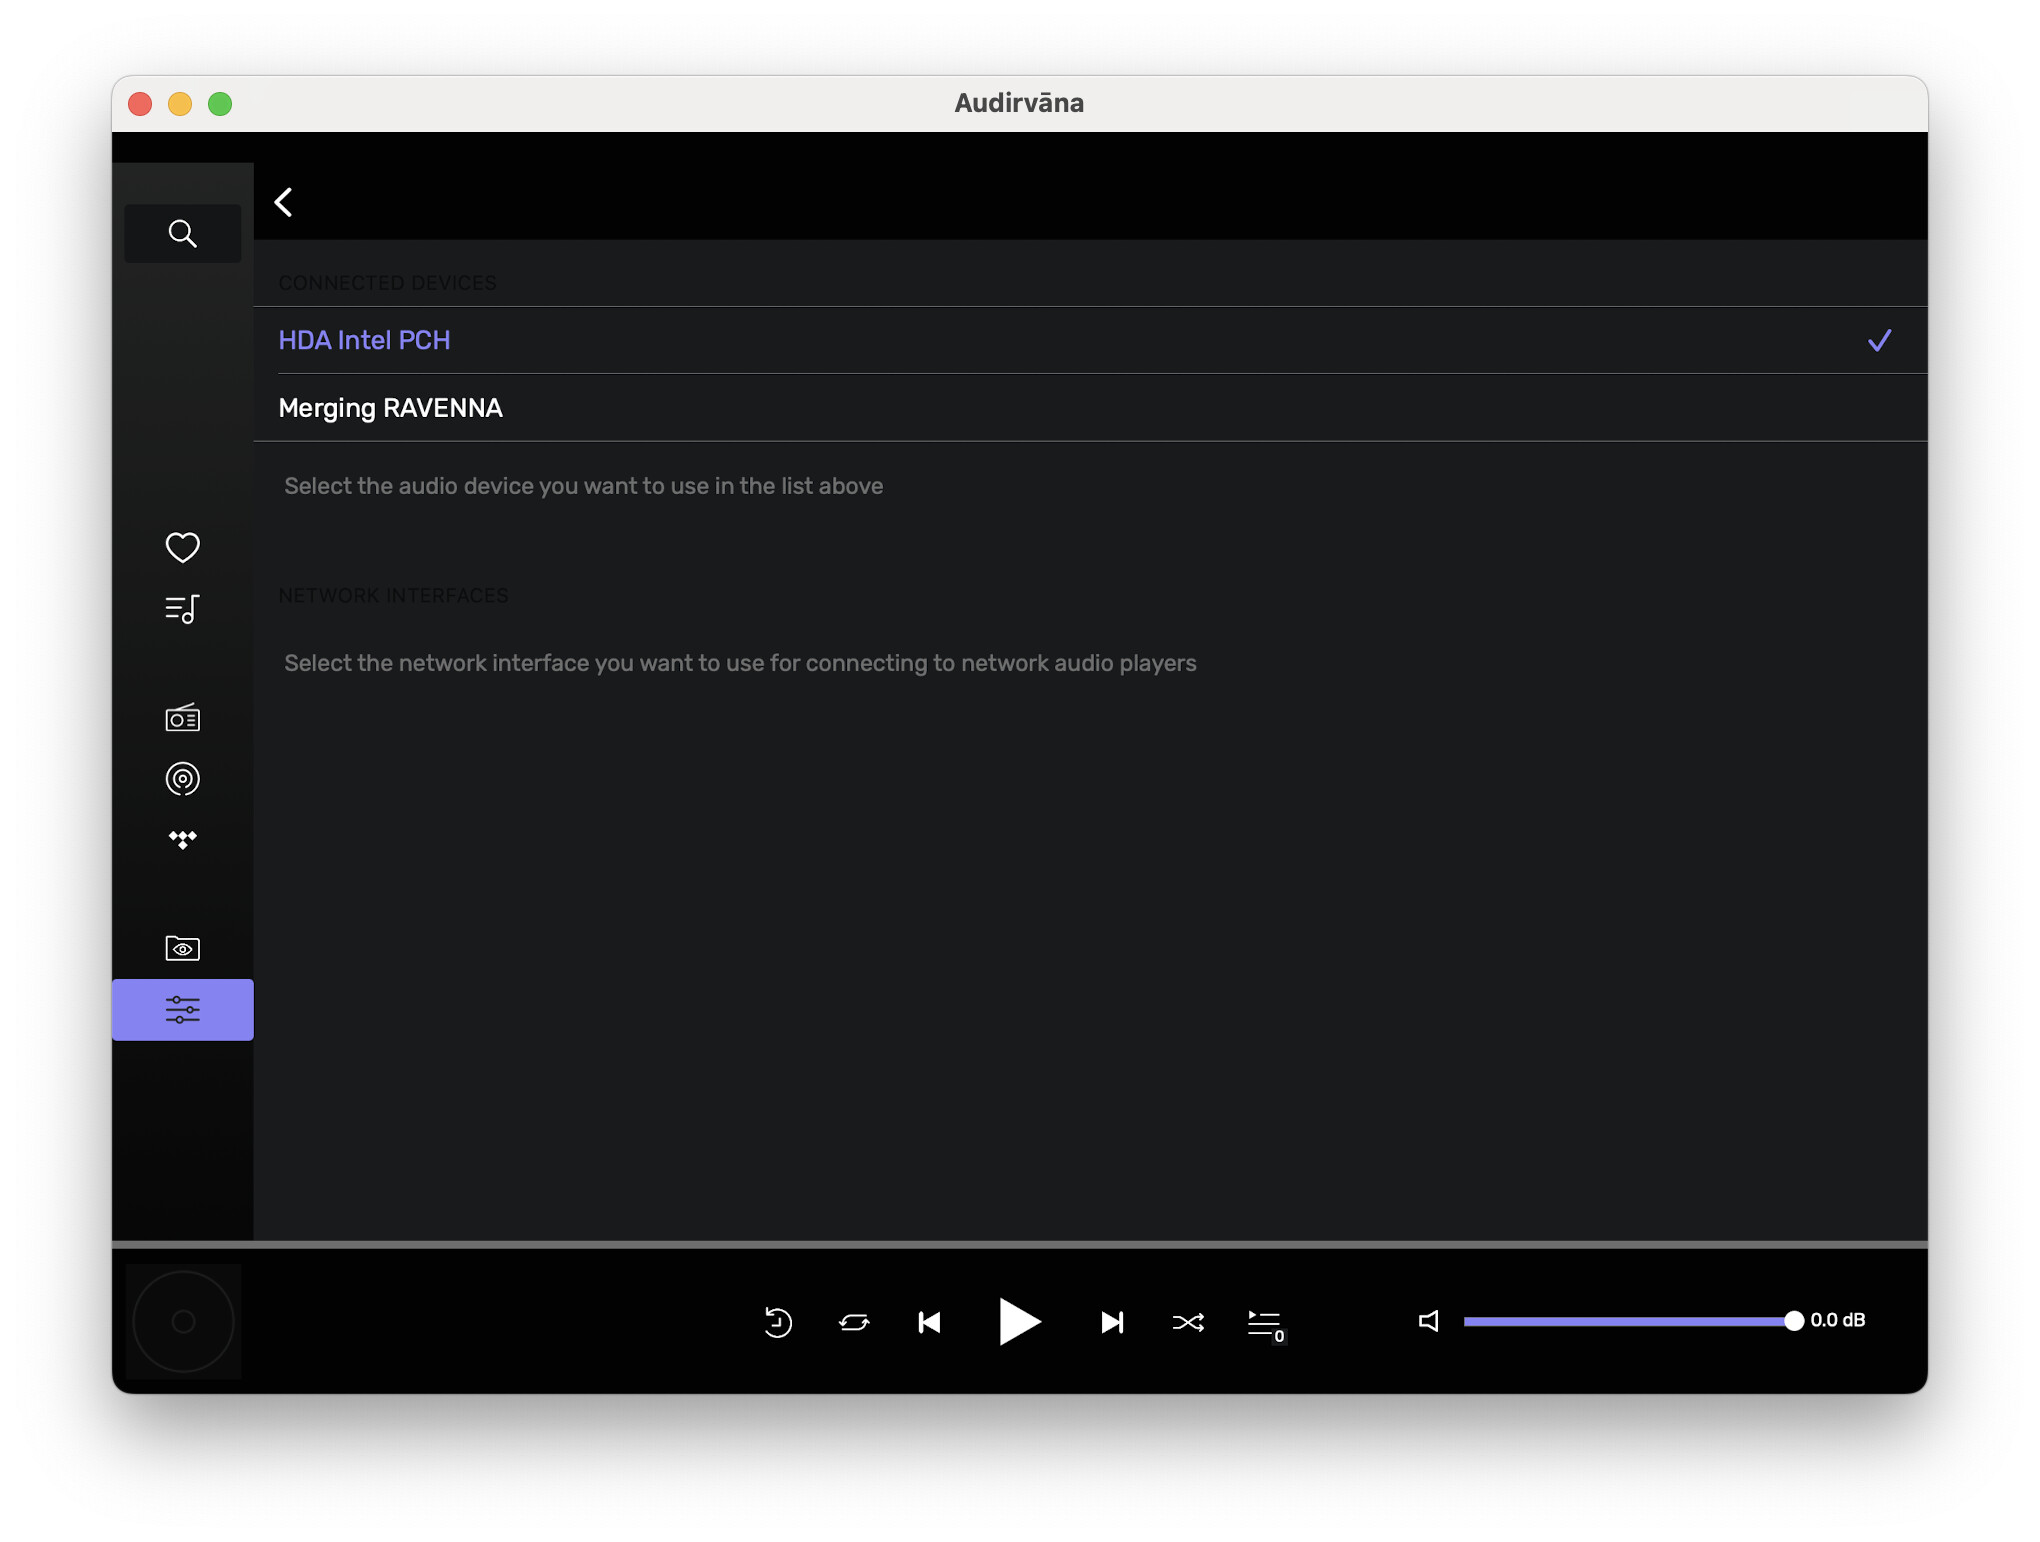Click the HDA Intel PCH checkmark
The height and width of the screenshot is (1542, 2040).
click(x=1879, y=341)
